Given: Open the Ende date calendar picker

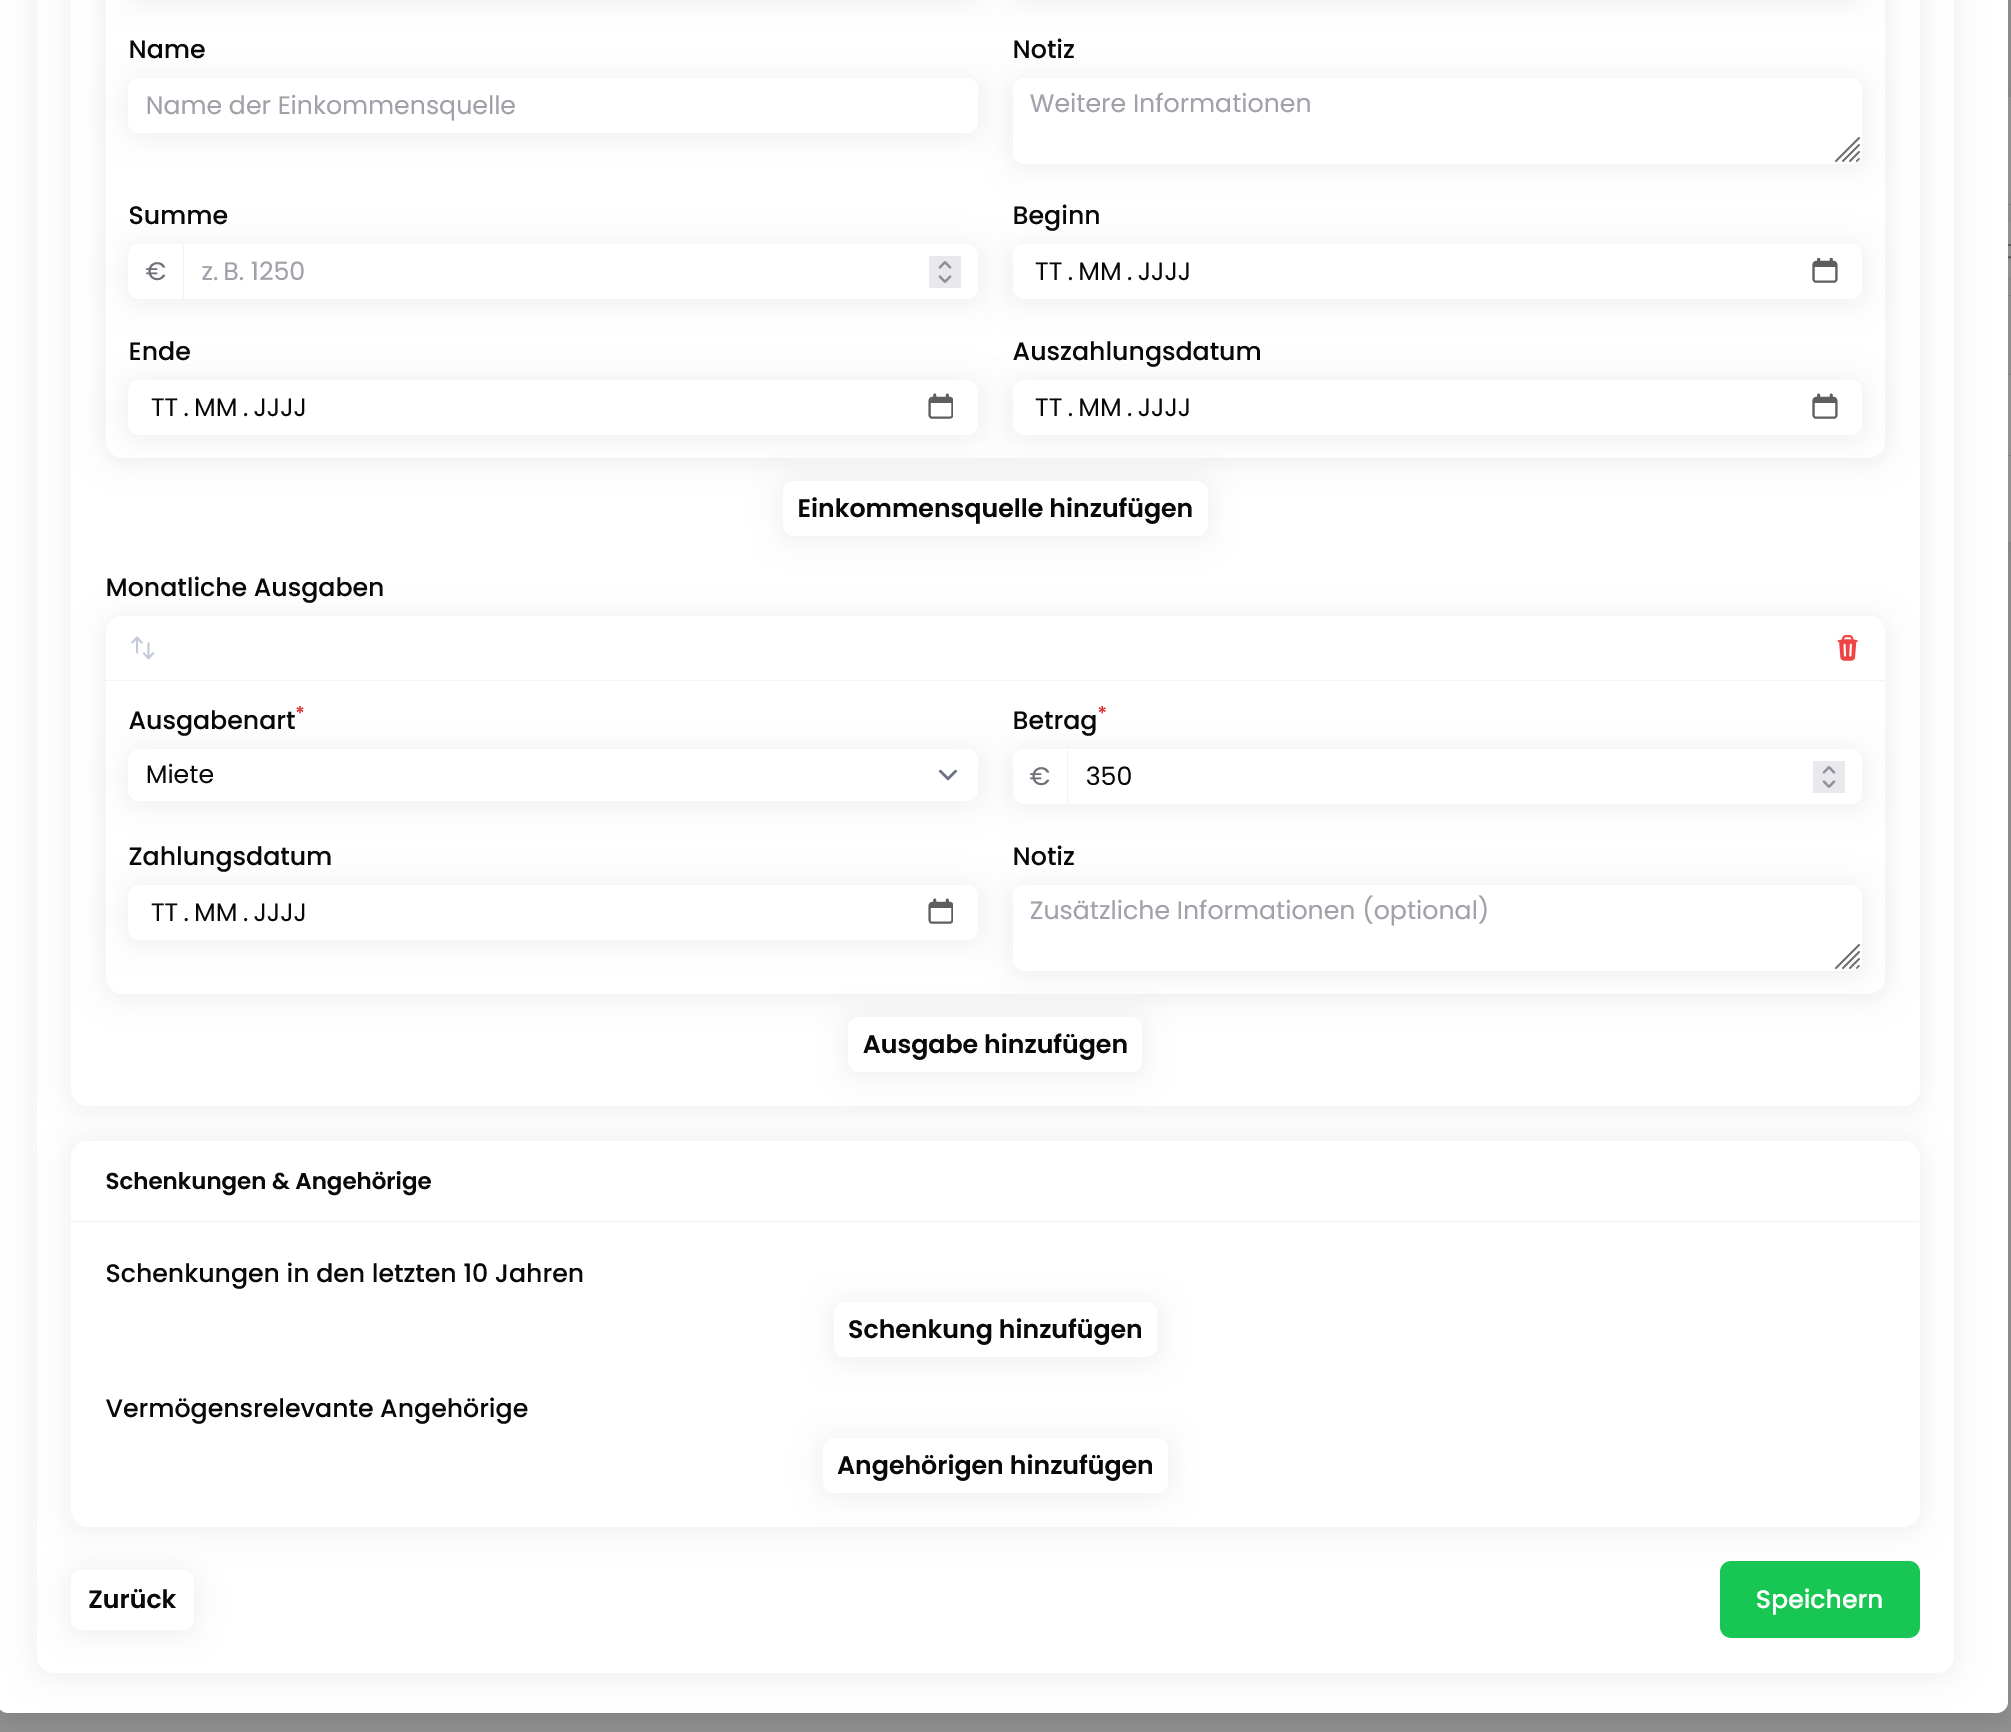Looking at the screenshot, I should click(940, 407).
